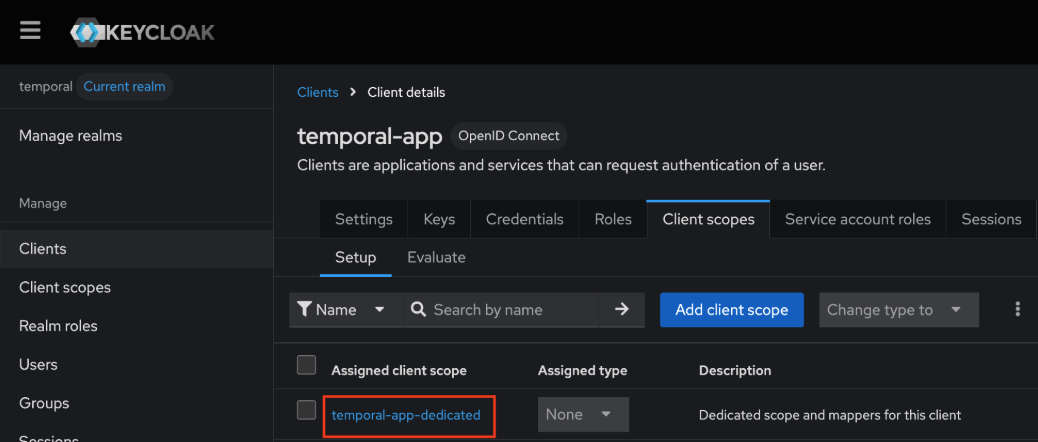Click the Search by name field

501,310
